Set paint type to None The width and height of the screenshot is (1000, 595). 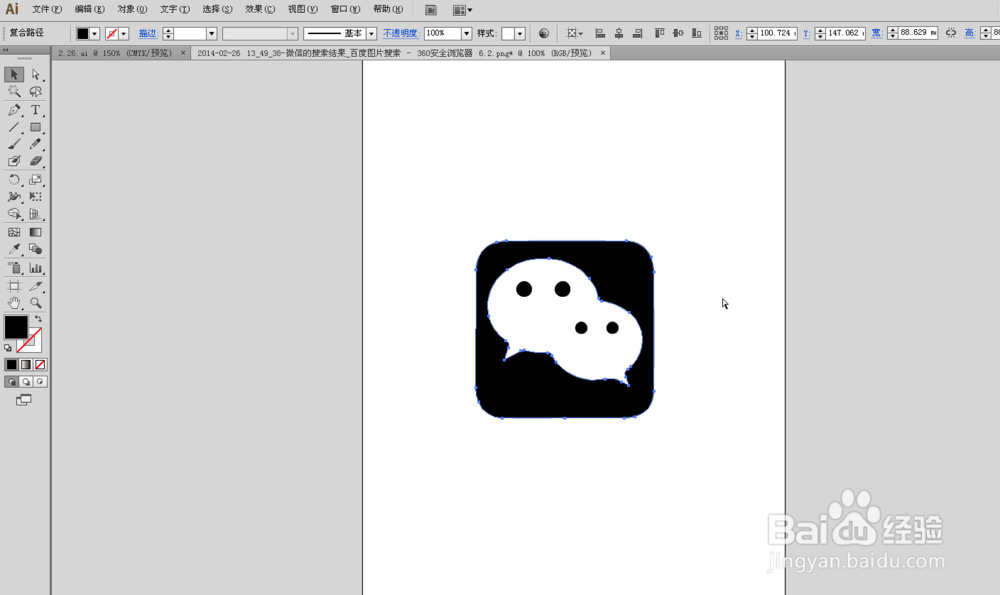pos(40,365)
